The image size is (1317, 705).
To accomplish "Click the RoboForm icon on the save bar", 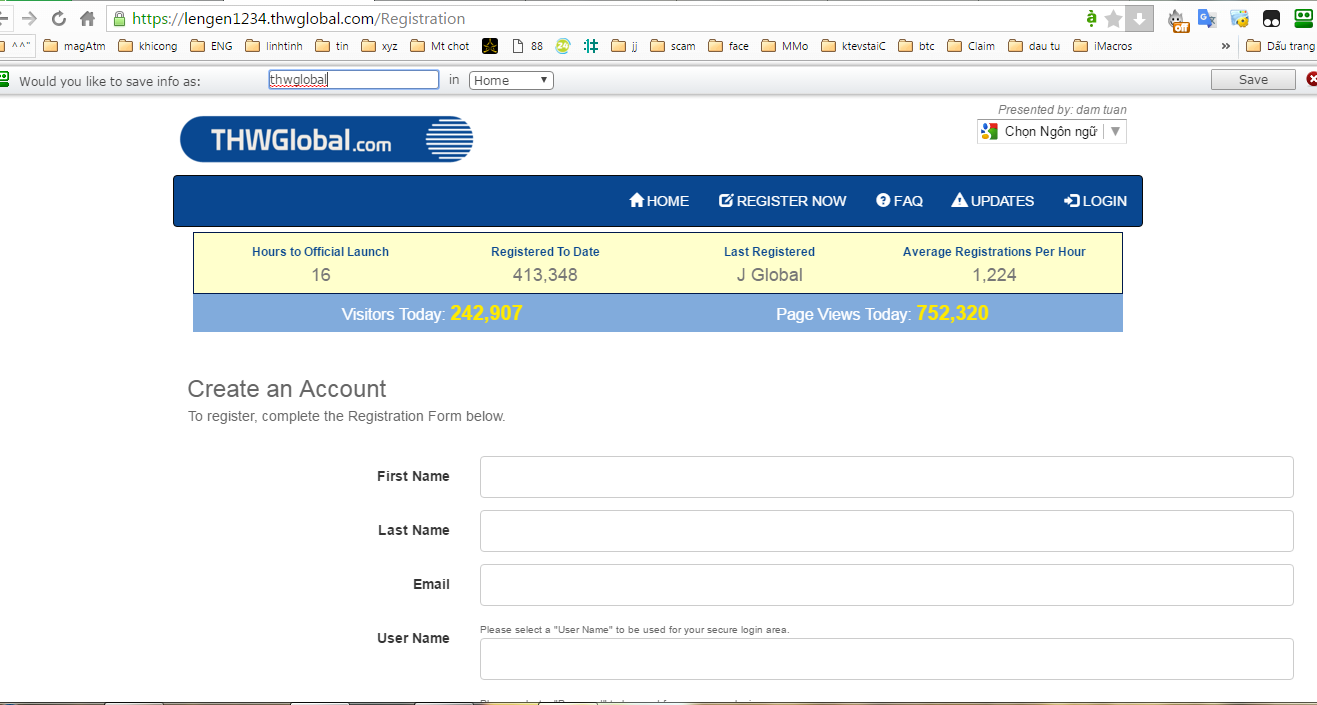I will pos(4,80).
